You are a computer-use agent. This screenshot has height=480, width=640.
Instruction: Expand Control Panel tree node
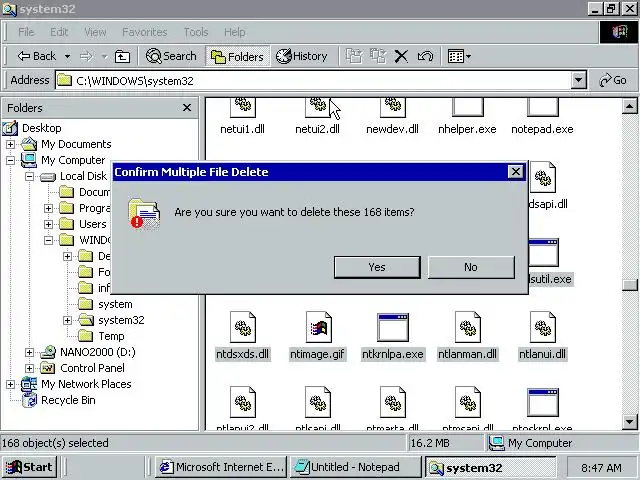pyautogui.click(x=29, y=368)
